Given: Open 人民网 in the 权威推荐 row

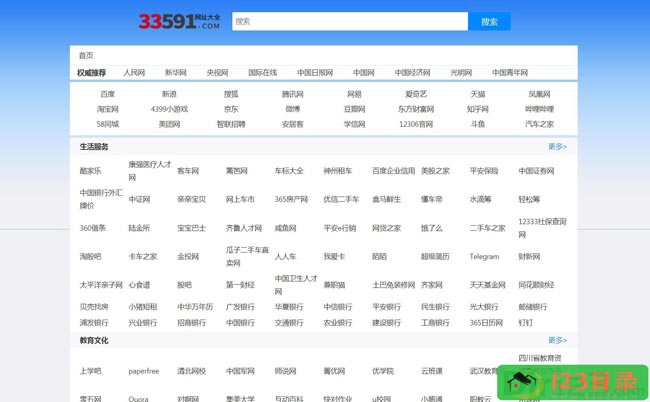Looking at the screenshot, I should click(x=134, y=73).
